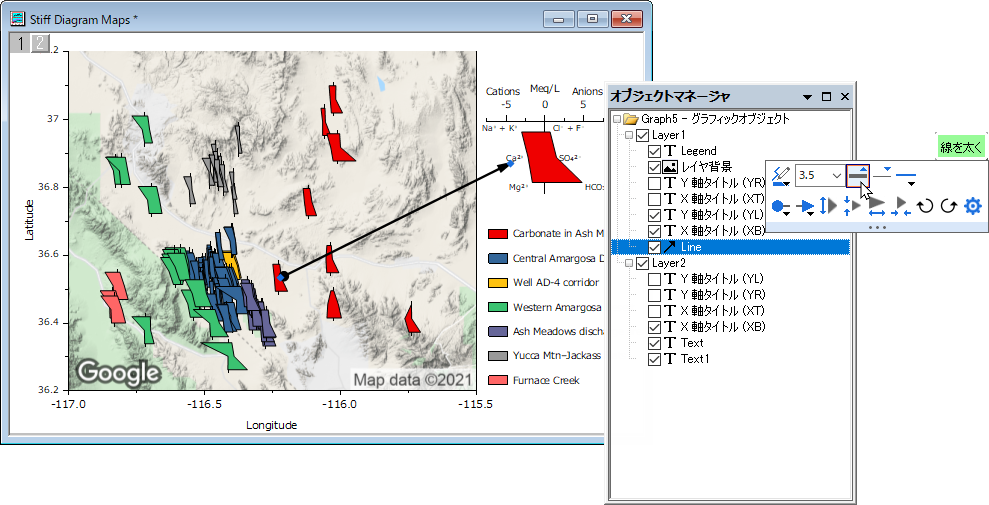The height and width of the screenshot is (505, 989).
Task: Uncheck Layer1 X 軸タイトル (XB) checkbox
Action: [655, 231]
